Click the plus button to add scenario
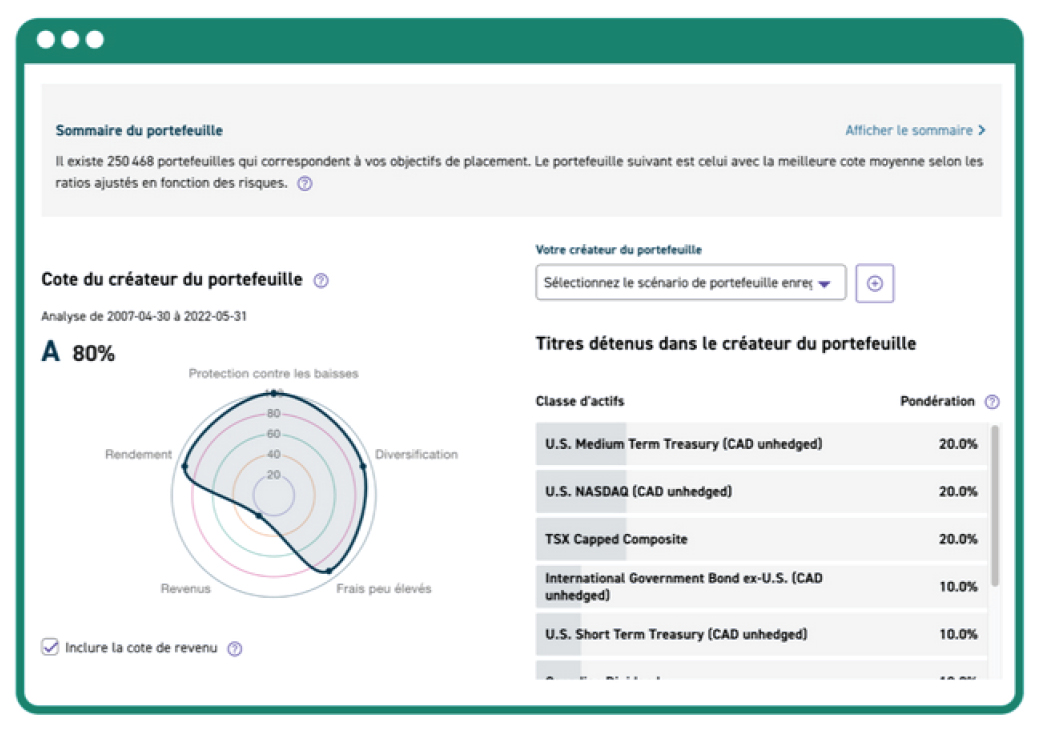Viewport: 1042px width, 733px height. point(875,283)
